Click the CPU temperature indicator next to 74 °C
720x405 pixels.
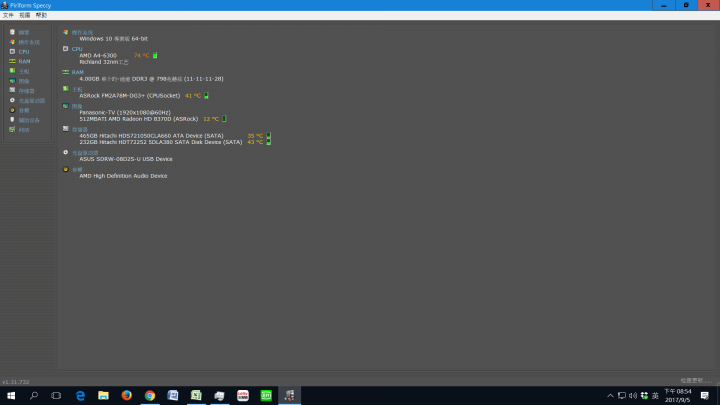point(155,55)
